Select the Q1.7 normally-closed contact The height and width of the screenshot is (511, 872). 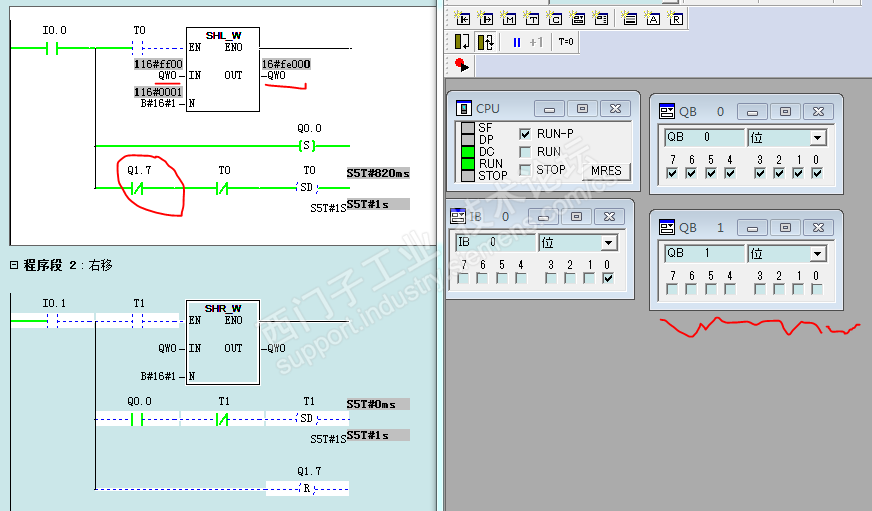pos(137,188)
